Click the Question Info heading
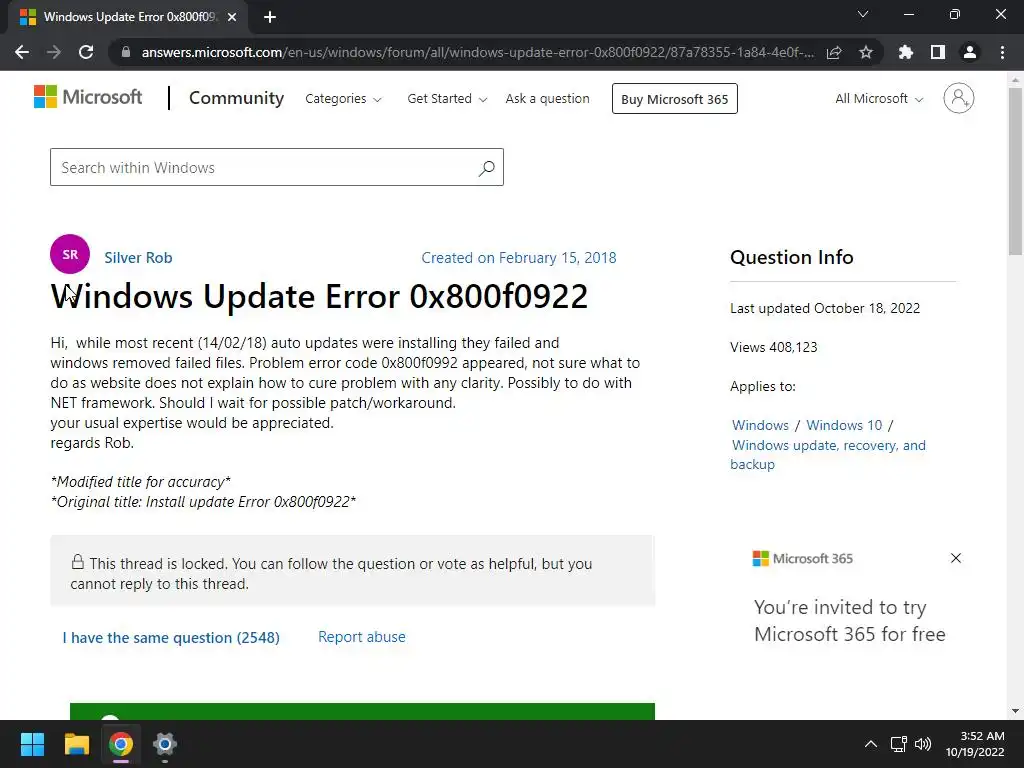Screen dimensions: 1024x768 [x=792, y=257]
